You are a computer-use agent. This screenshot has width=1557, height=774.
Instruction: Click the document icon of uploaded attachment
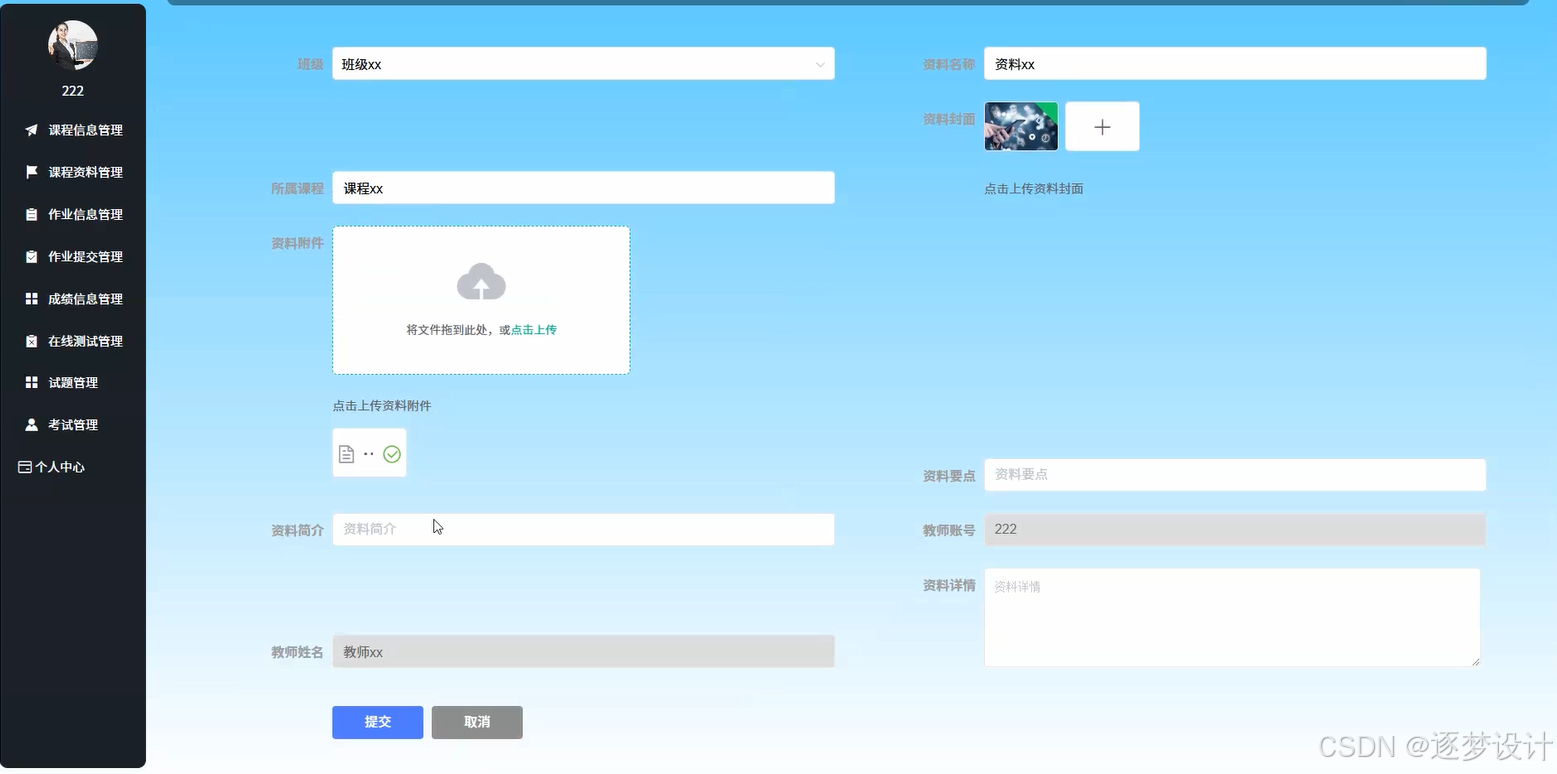pyautogui.click(x=346, y=454)
